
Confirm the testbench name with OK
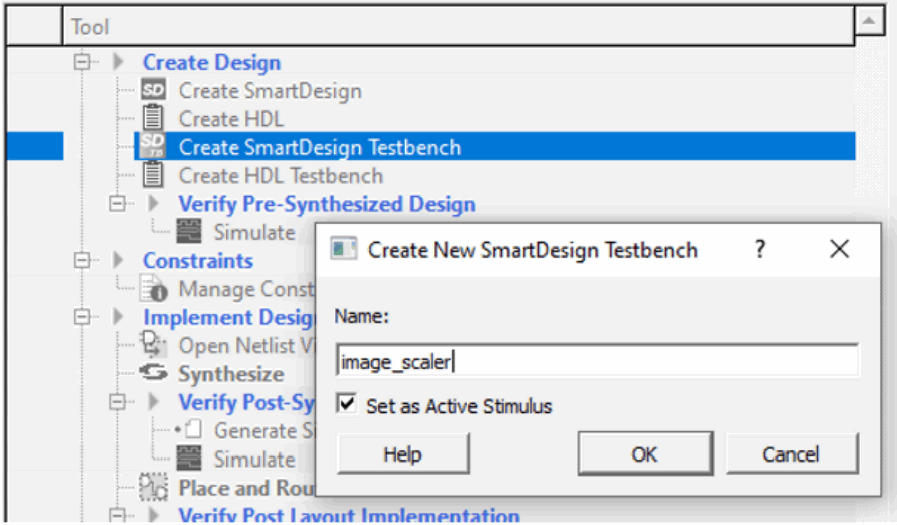[x=645, y=454]
